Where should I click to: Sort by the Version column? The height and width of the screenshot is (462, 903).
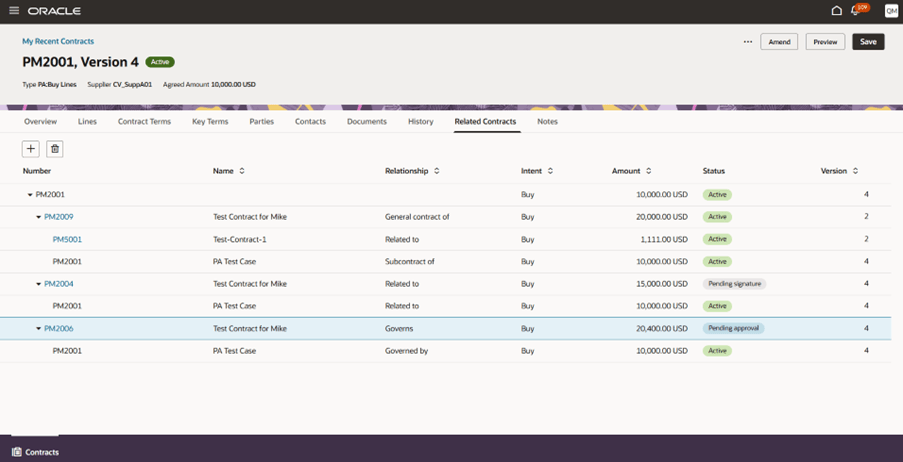pyautogui.click(x=856, y=171)
